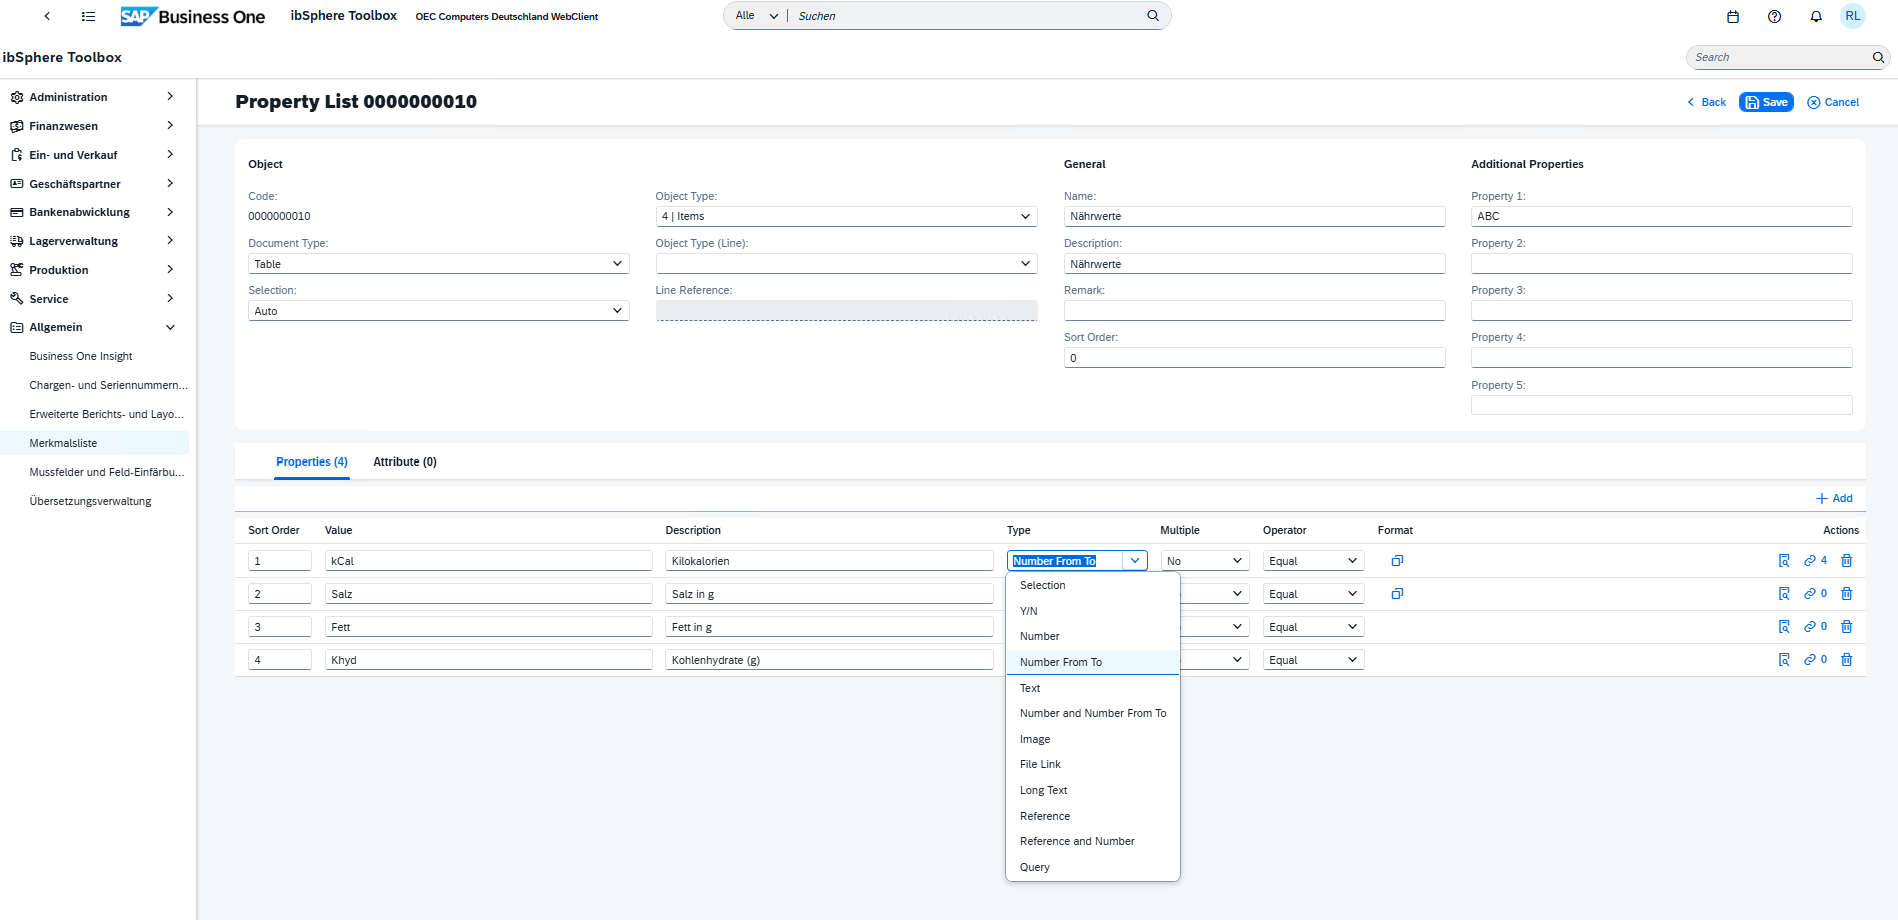Open the calendar icon in header
Screen dimensions: 1898x920
tap(1733, 16)
